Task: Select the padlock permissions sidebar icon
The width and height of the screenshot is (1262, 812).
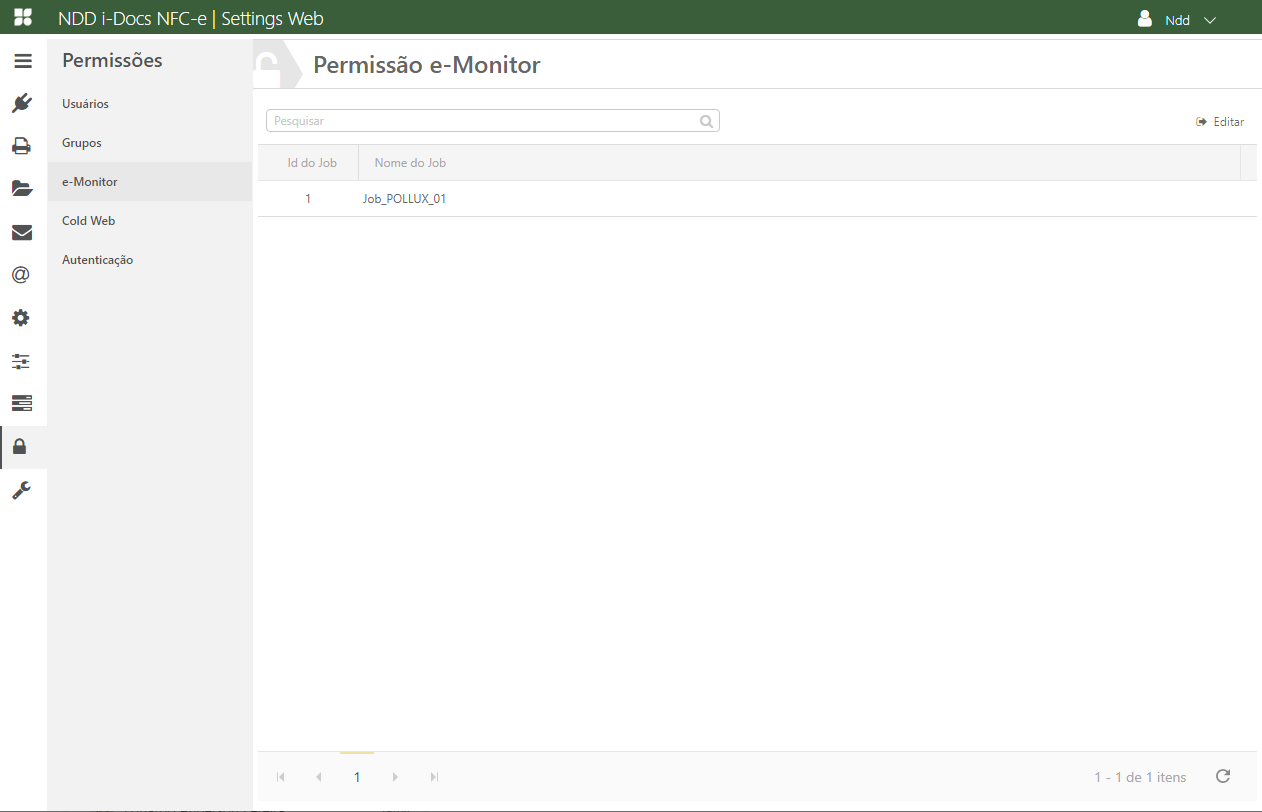Action: click(x=22, y=447)
